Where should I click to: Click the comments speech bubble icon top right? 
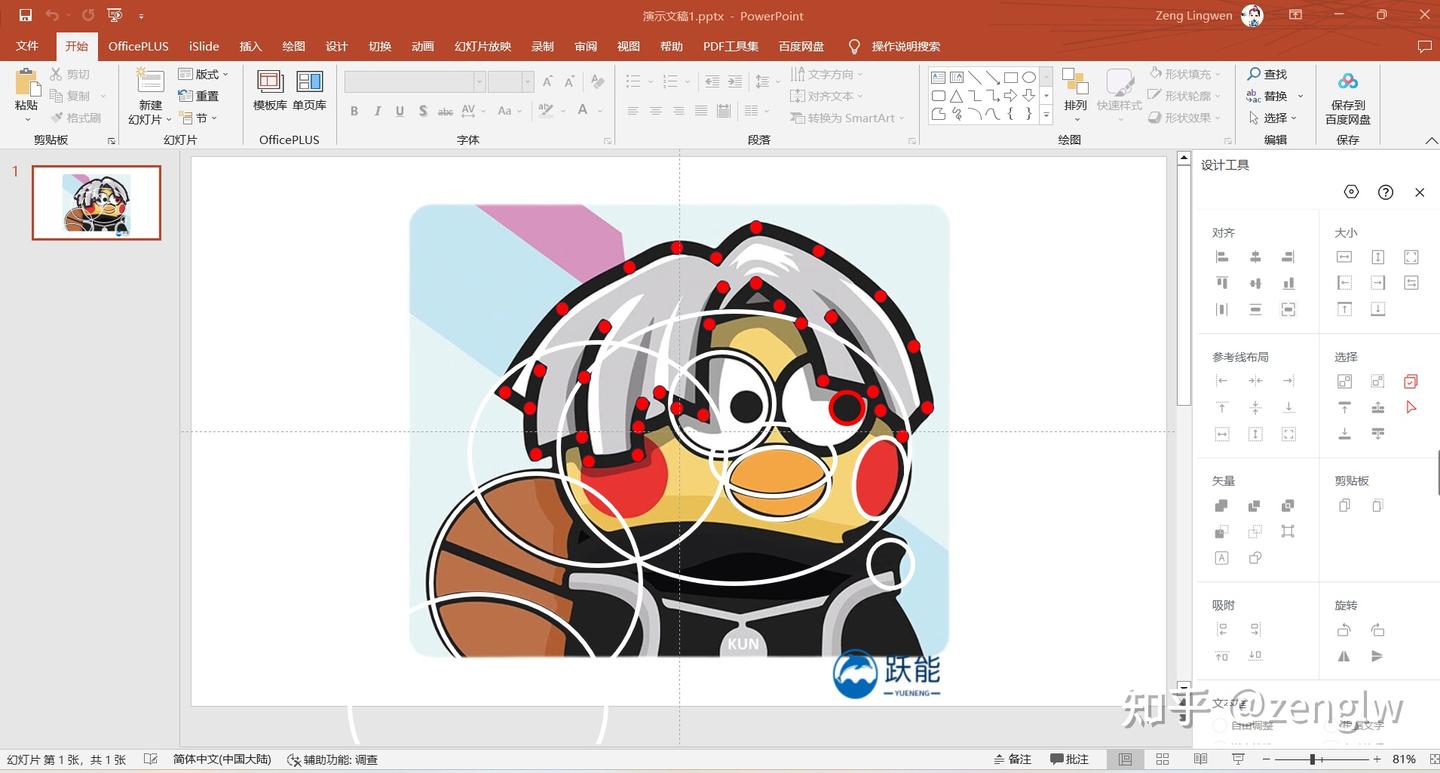(x=1425, y=47)
